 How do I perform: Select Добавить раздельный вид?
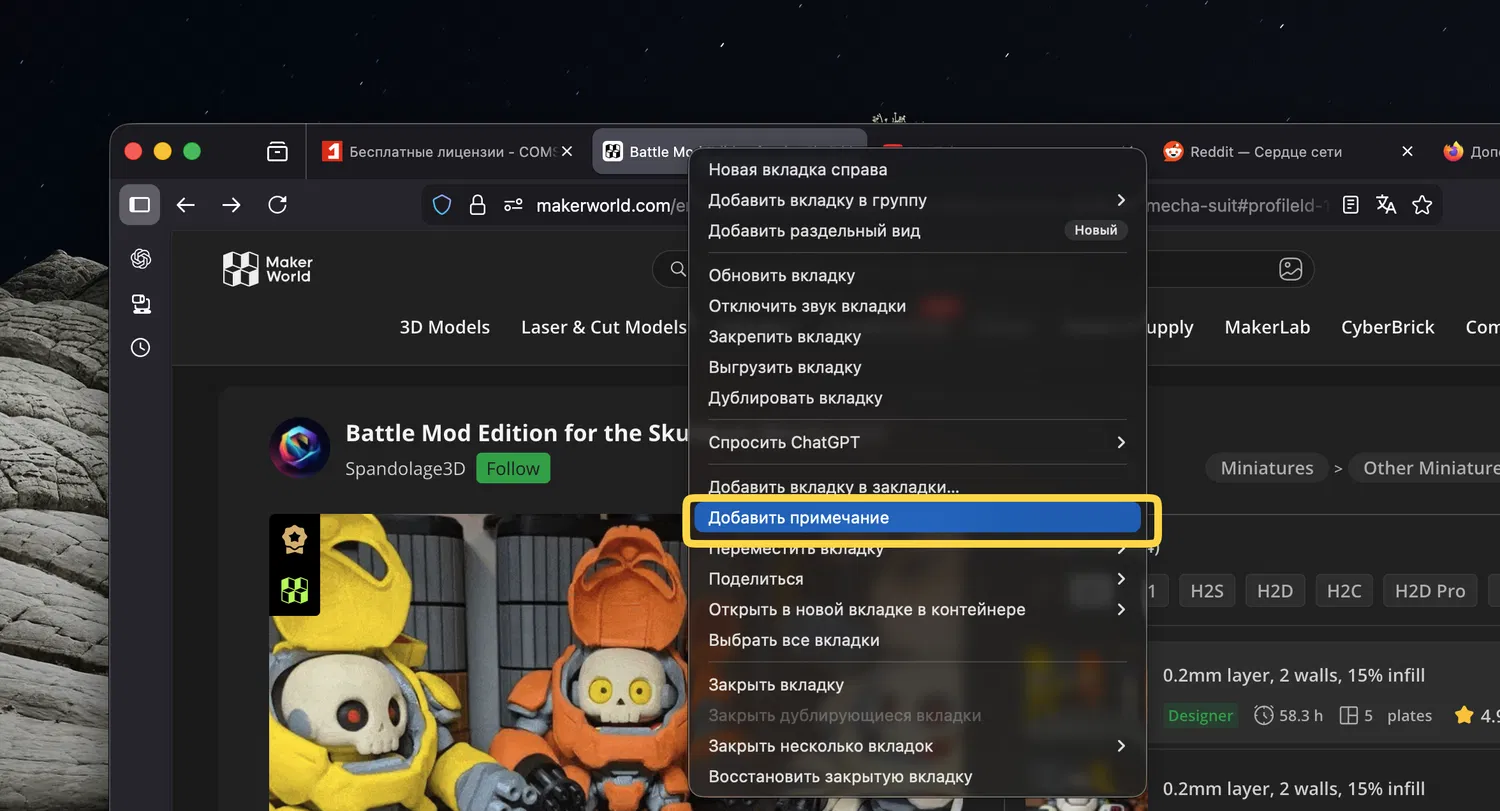point(917,231)
